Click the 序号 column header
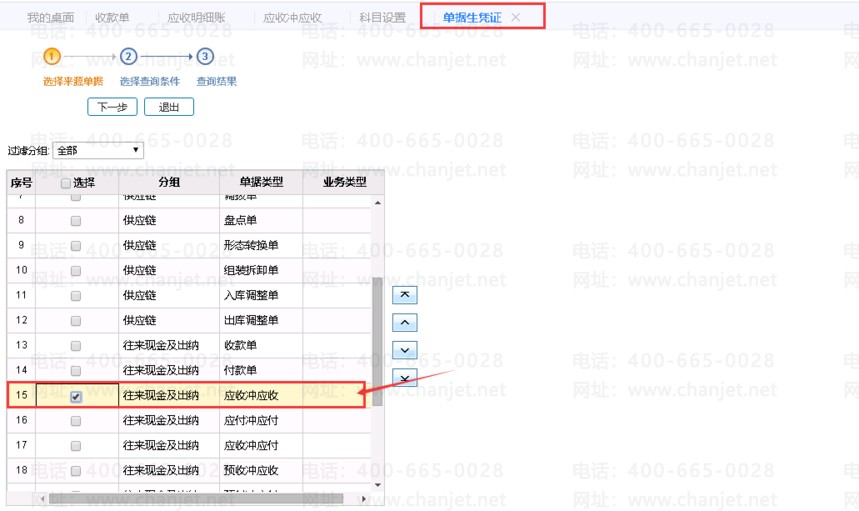Viewport: 859px width, 511px height. (21, 182)
